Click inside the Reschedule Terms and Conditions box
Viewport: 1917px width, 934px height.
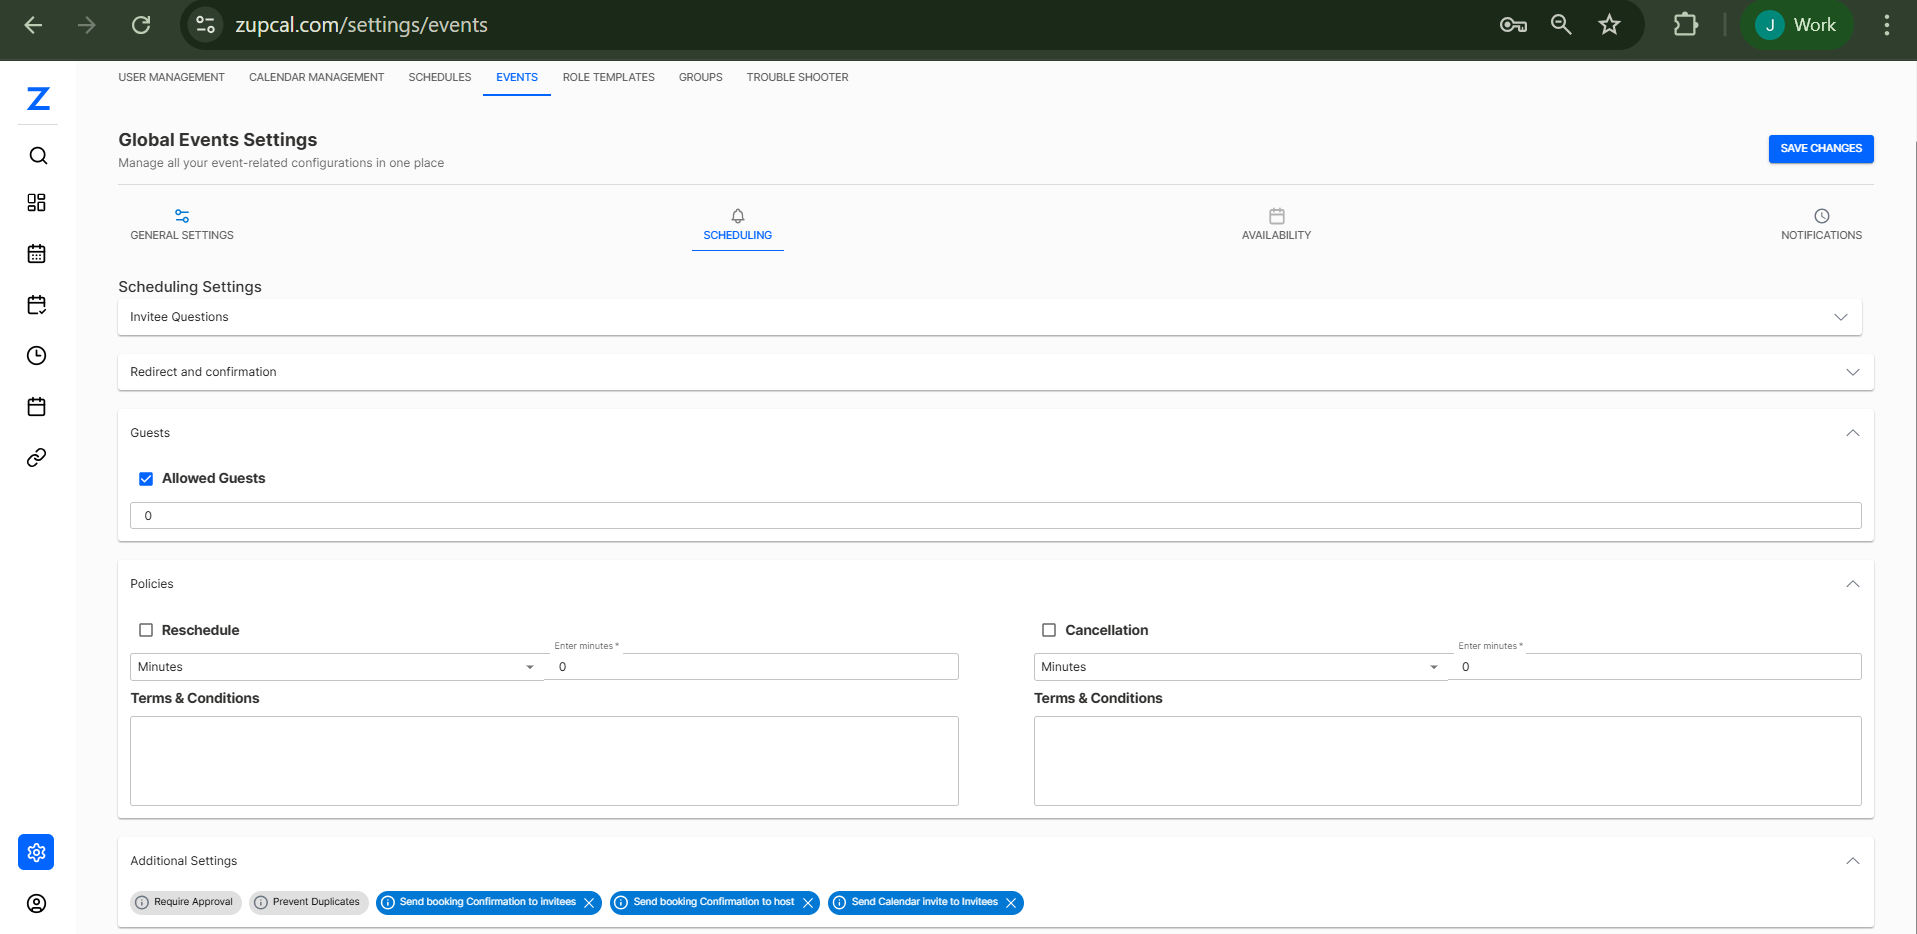tap(544, 760)
